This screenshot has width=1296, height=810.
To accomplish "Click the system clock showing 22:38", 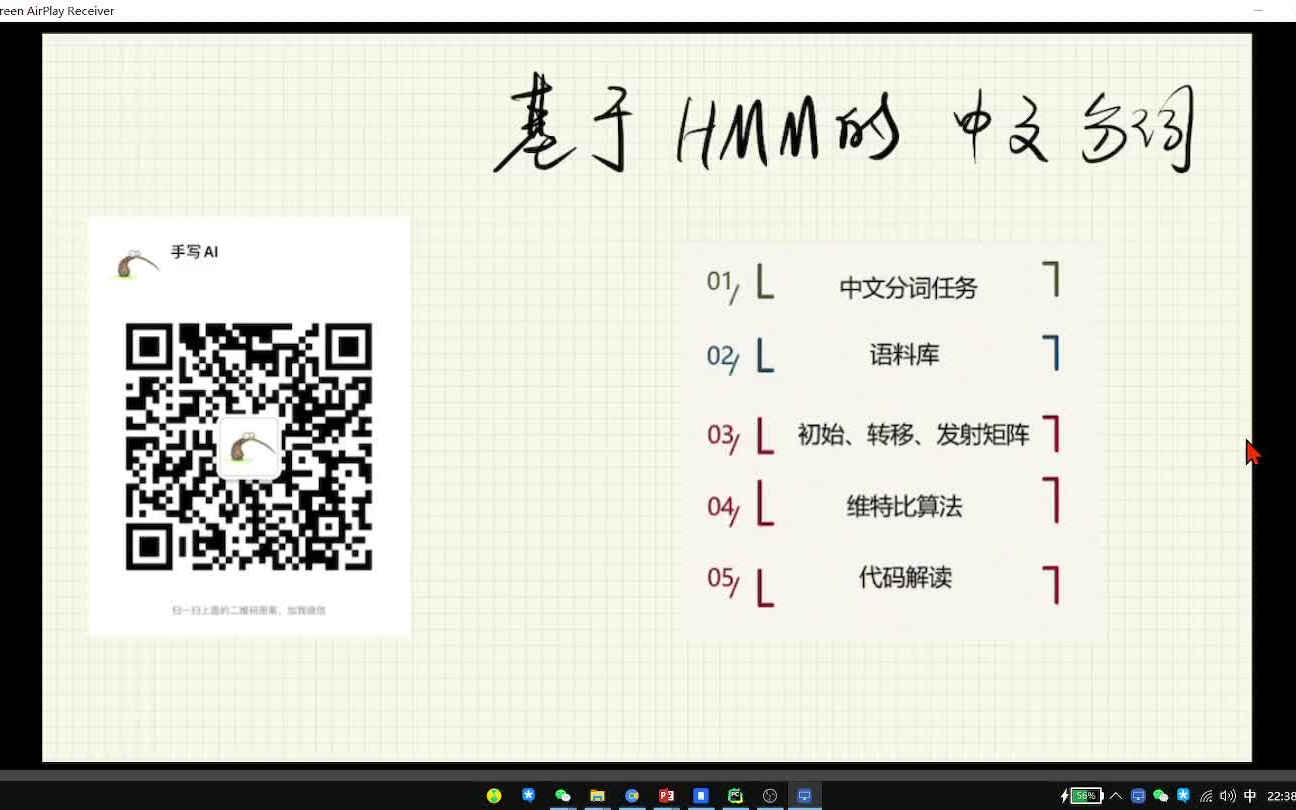I will pyautogui.click(x=1281, y=796).
